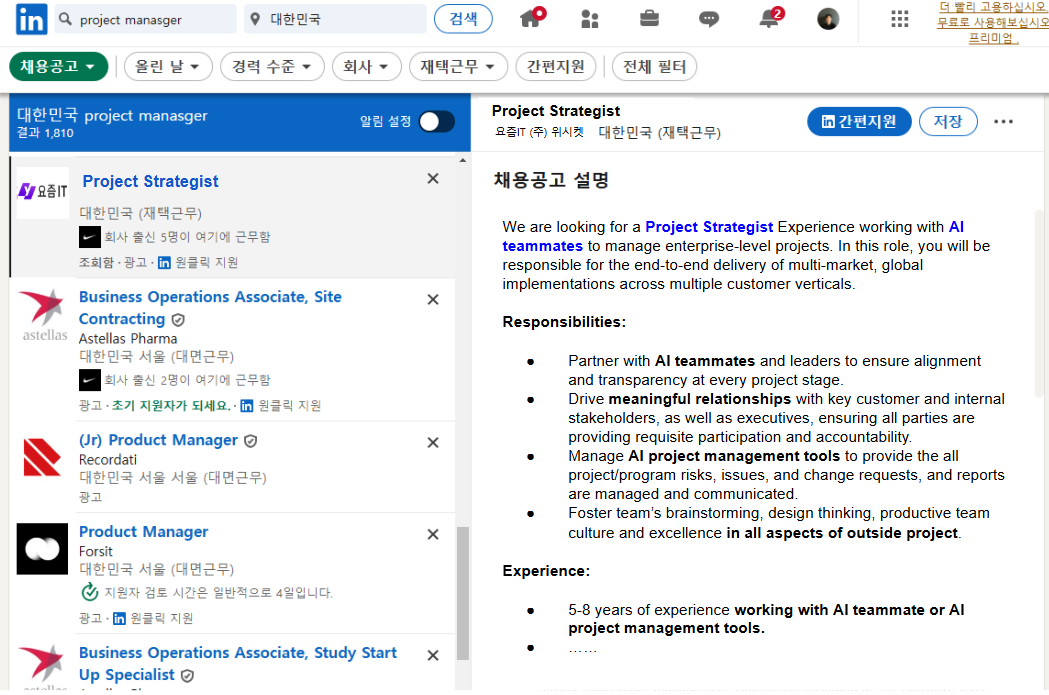The image size is (1049, 695).
Task: Dismiss the Project Strategist job card
Action: 433,179
